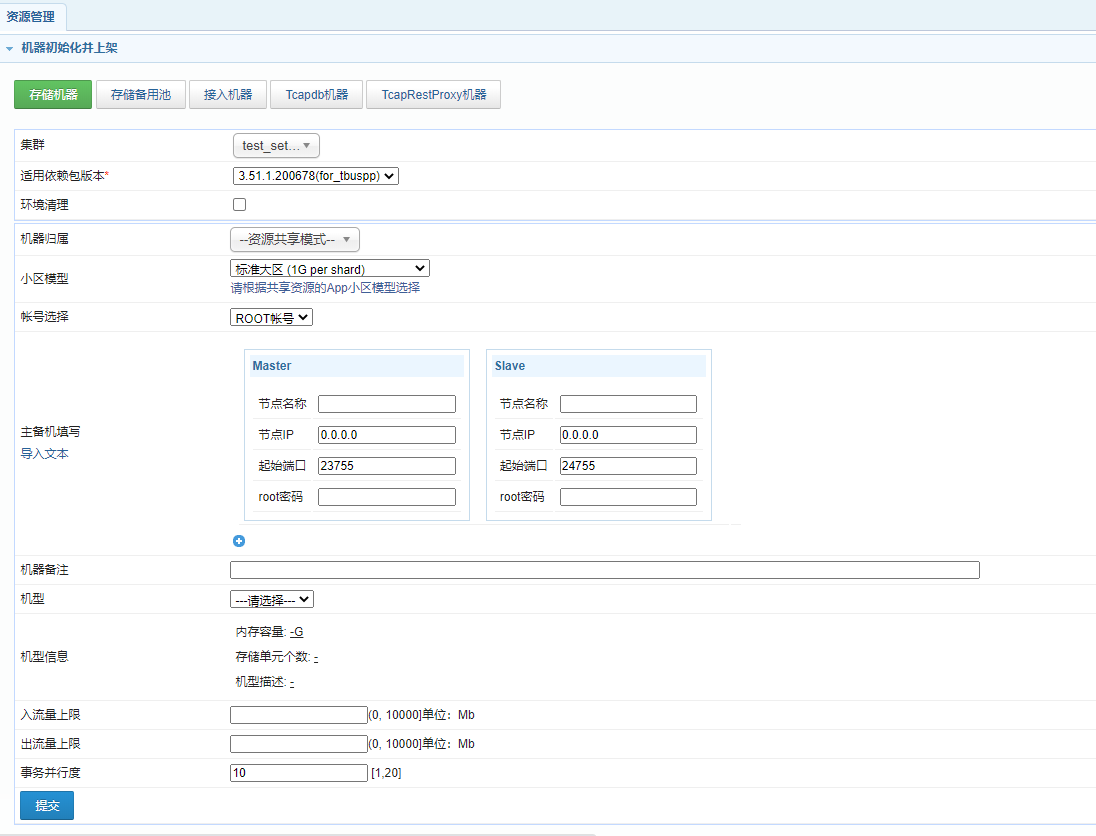Click the 事务并行度 field showing 10
1096x836 pixels.
point(298,772)
